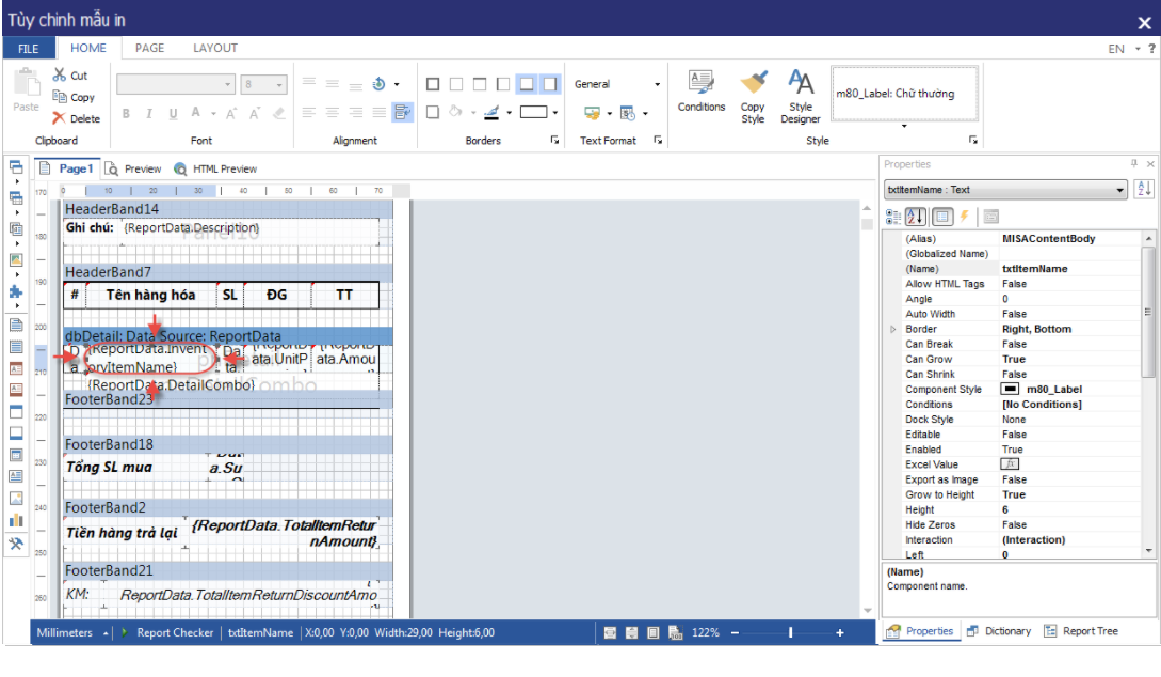Expand the Border property row
The image size is (1161, 677).
point(892,329)
